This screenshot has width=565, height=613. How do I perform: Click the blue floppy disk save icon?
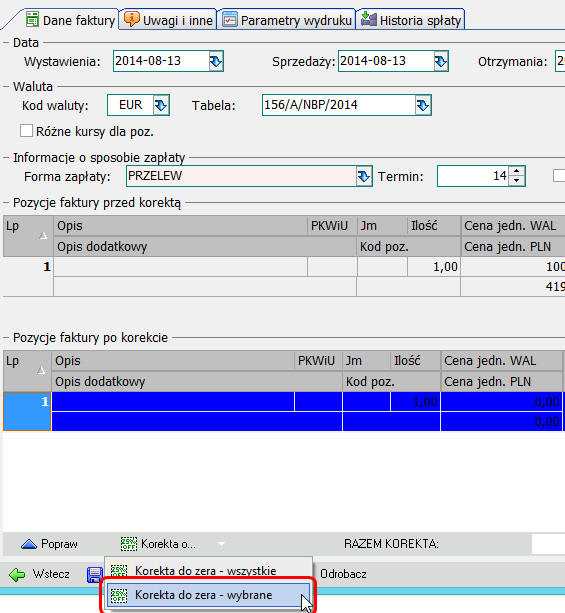95,575
